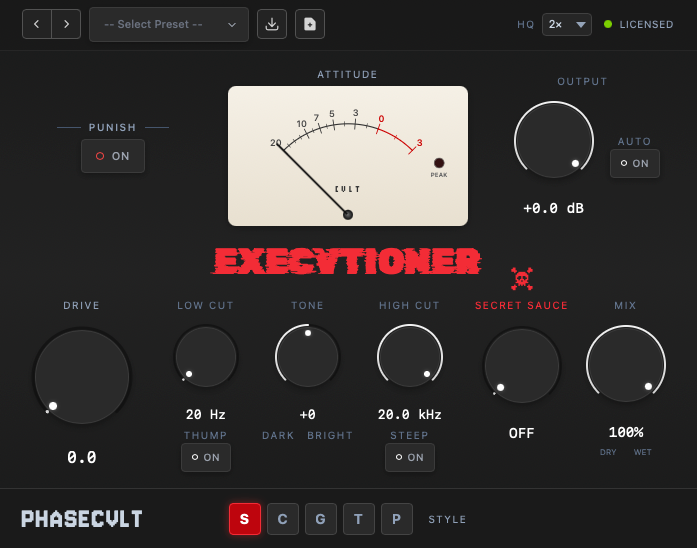This screenshot has width=697, height=548.
Task: Click the 100% mix value
Action: click(x=626, y=432)
